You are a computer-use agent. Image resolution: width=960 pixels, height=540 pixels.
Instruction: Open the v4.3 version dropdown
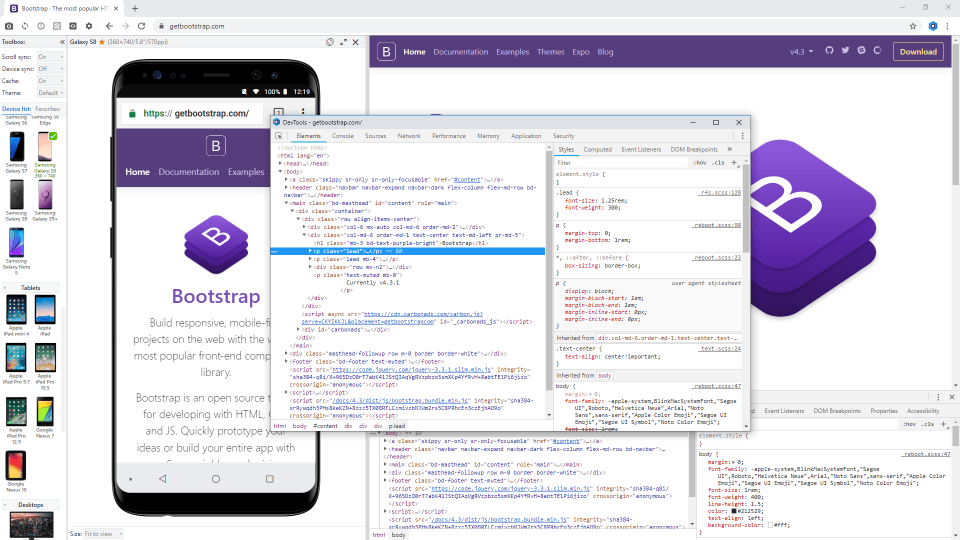click(801, 52)
